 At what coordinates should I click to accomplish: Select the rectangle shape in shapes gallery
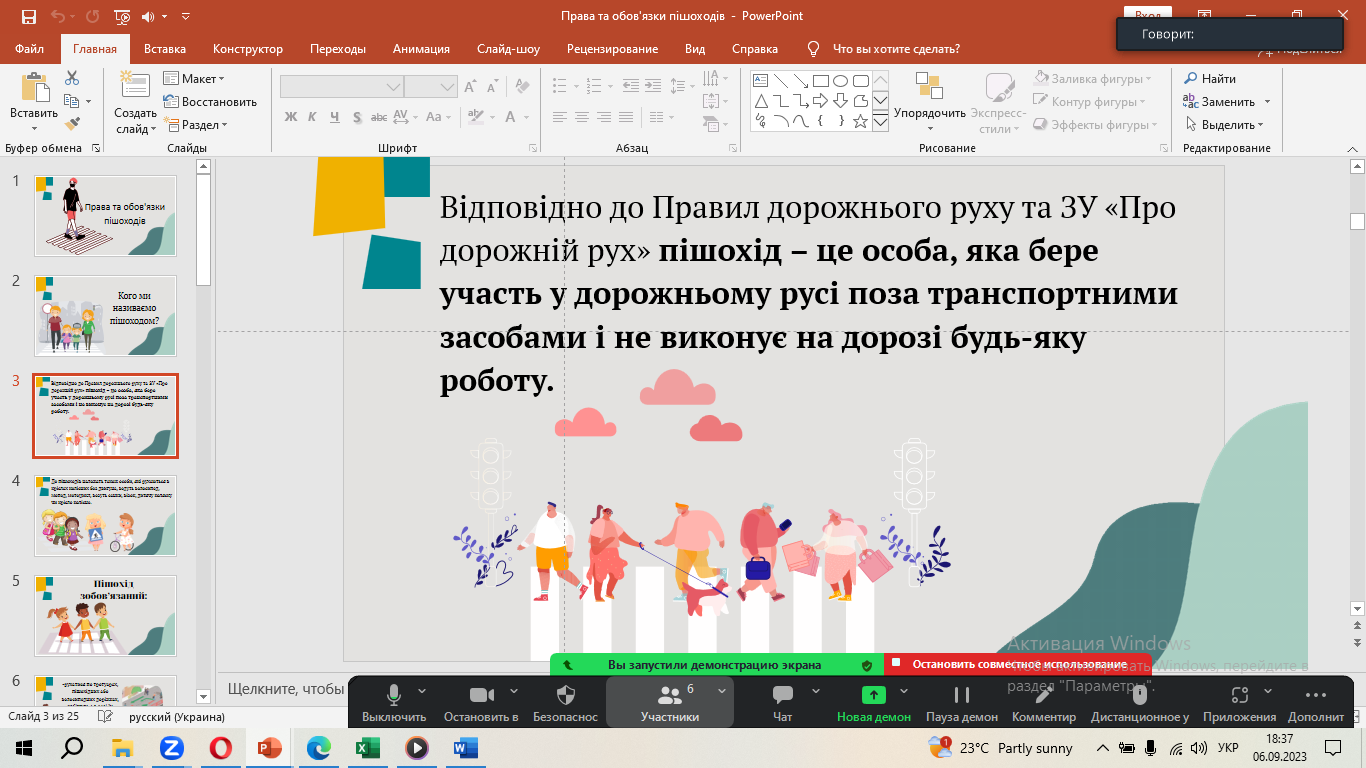click(x=820, y=80)
